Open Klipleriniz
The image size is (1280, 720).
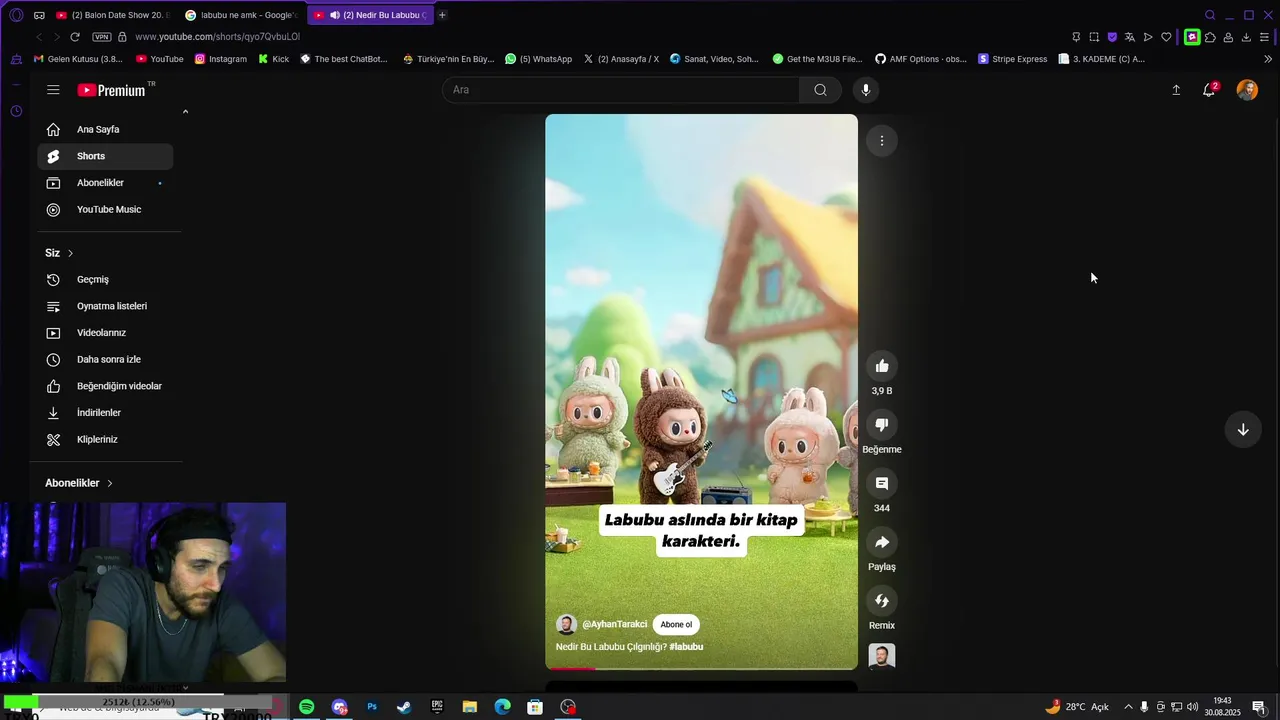[x=105, y=439]
